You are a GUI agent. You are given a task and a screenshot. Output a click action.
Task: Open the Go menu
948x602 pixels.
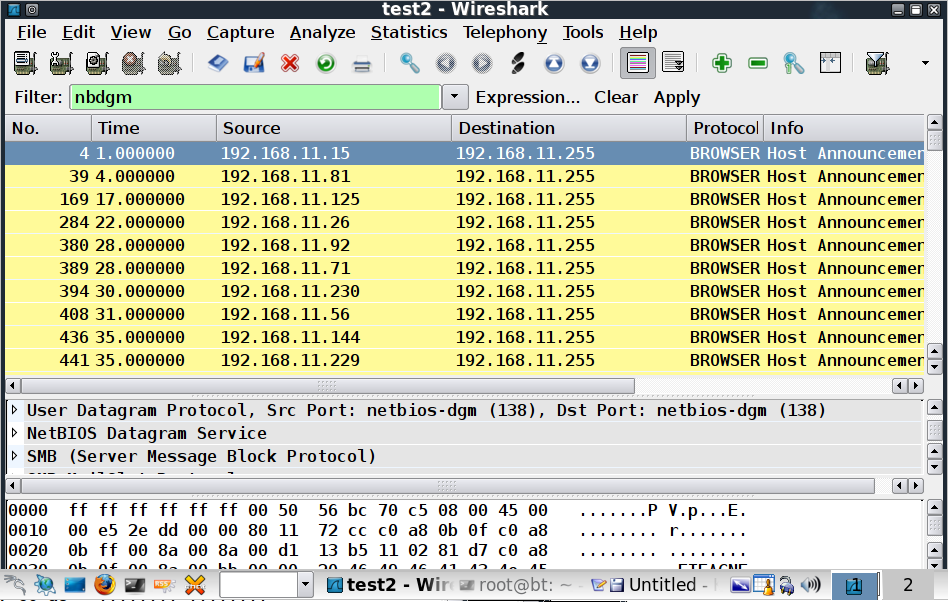pos(180,32)
